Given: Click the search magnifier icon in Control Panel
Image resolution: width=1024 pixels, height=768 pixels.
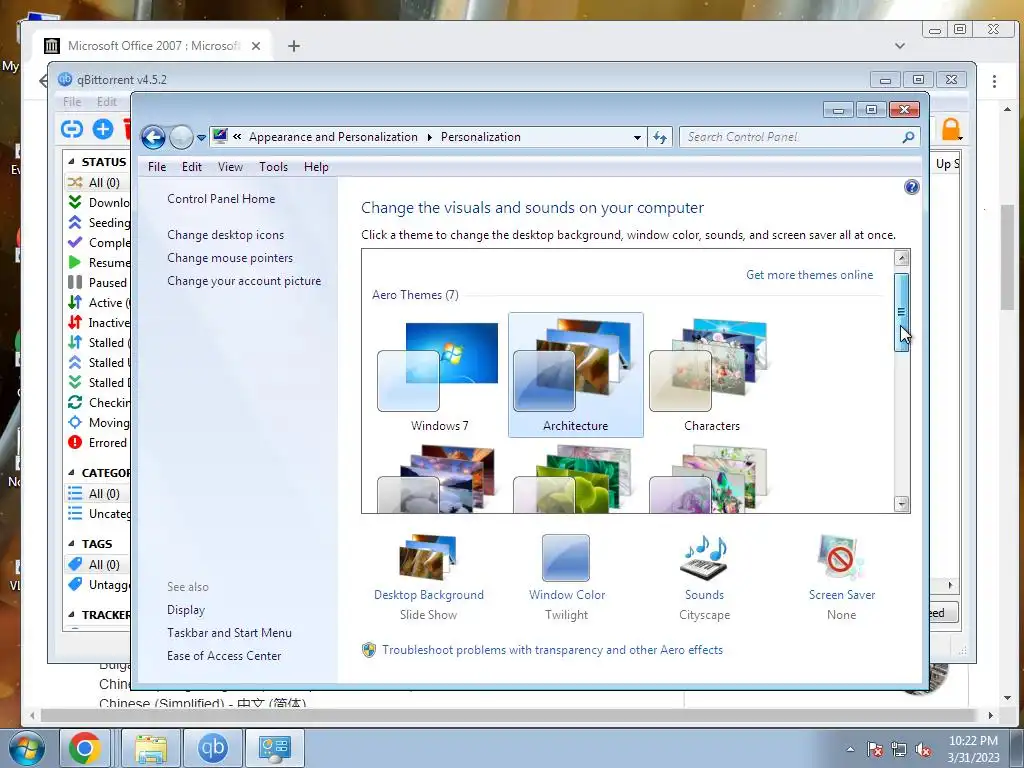Looking at the screenshot, I should pyautogui.click(x=908, y=137).
